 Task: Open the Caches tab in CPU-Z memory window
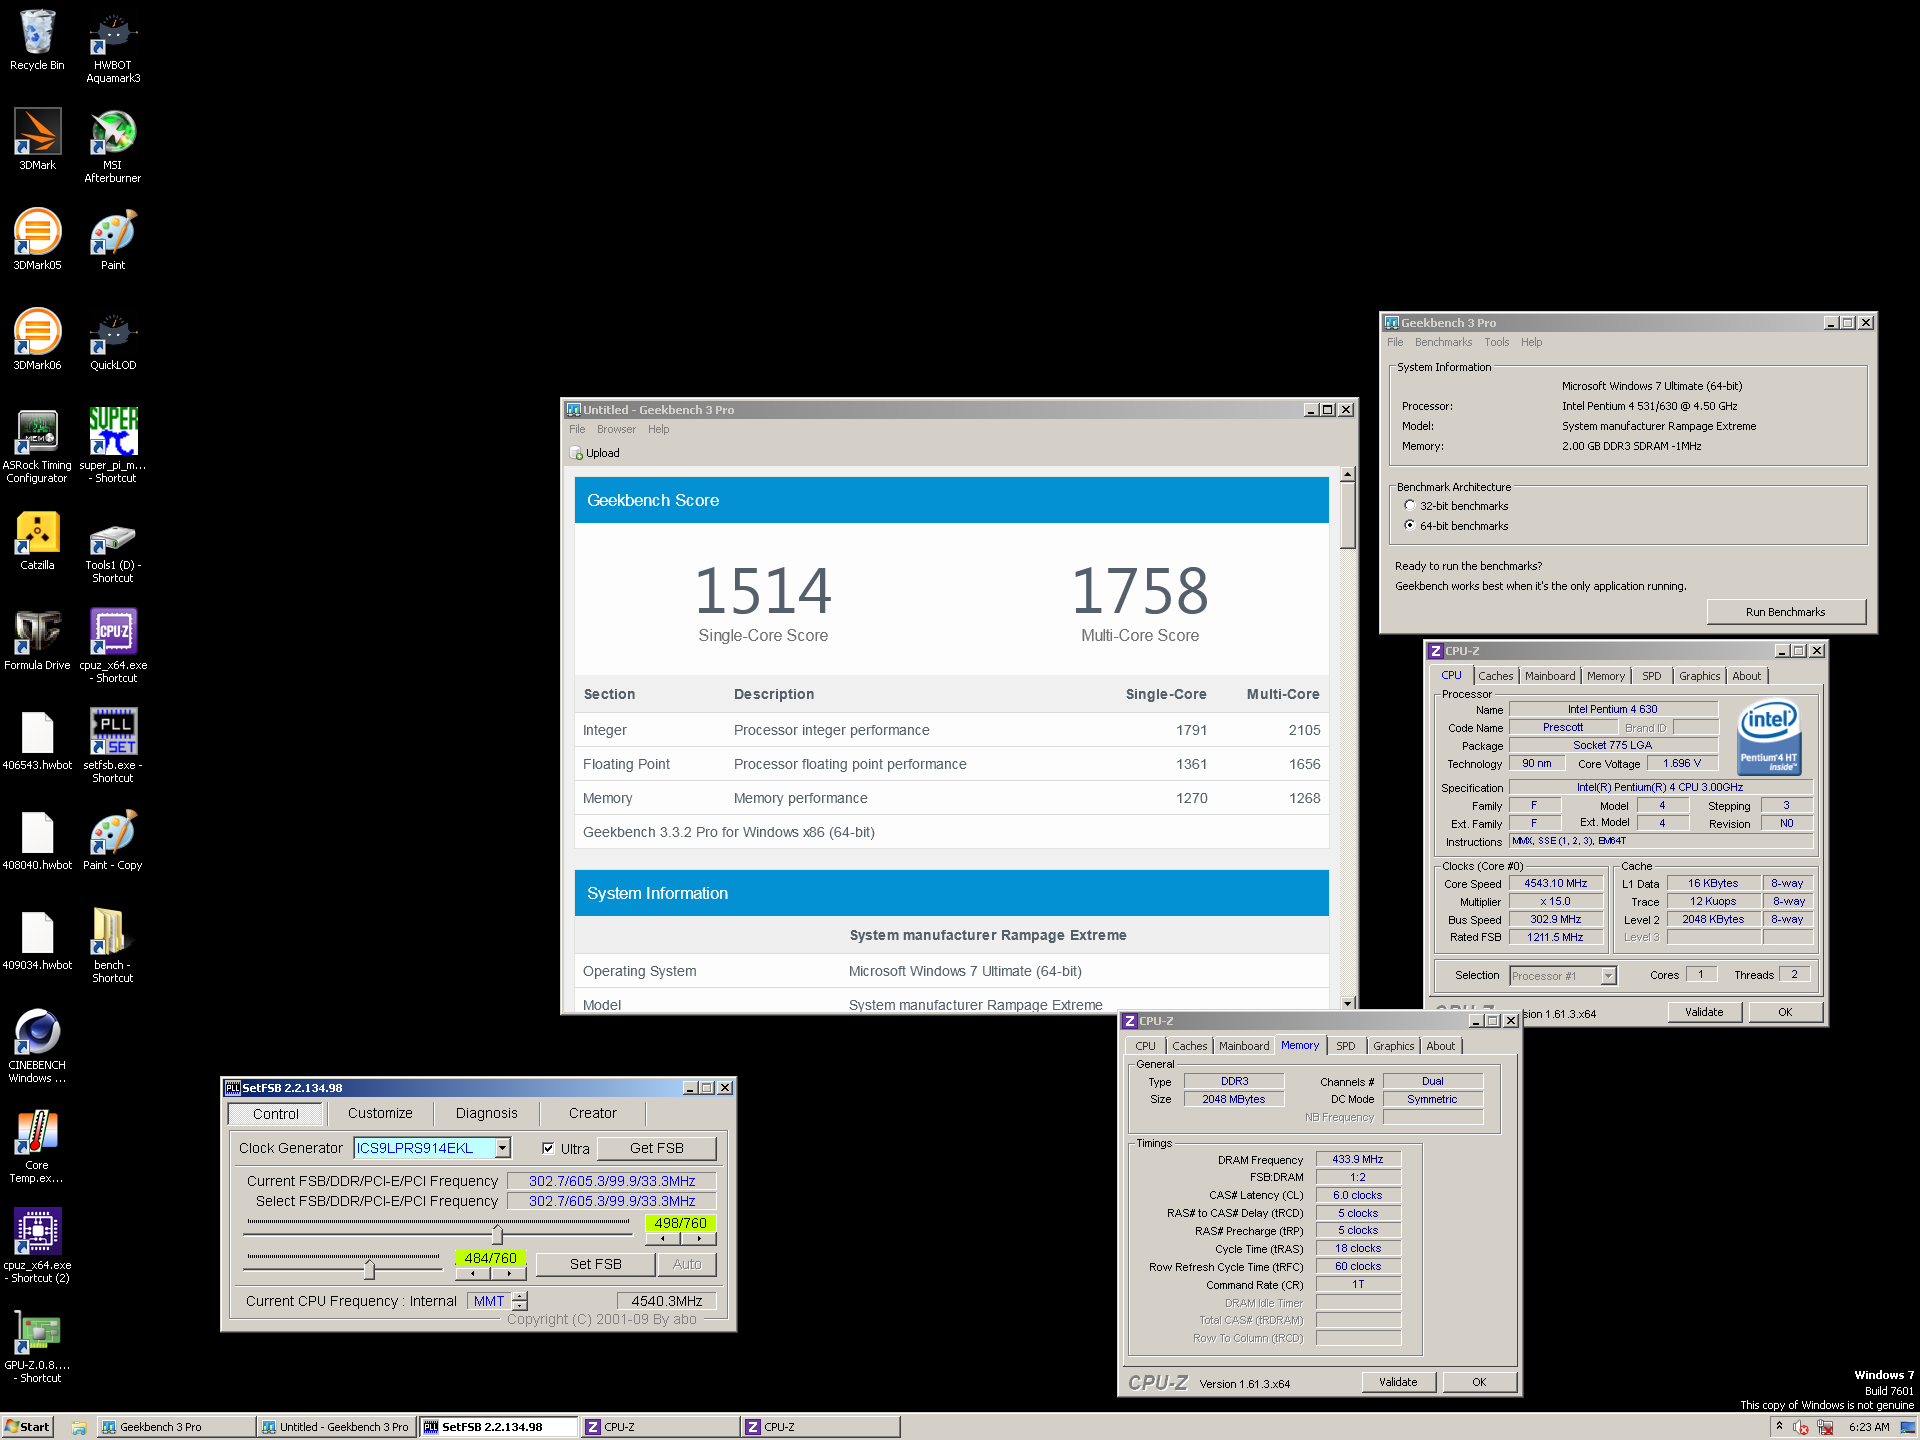coord(1189,1046)
